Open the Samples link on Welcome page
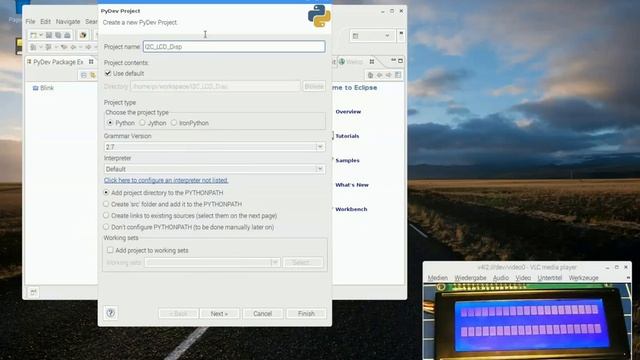 [x=347, y=160]
